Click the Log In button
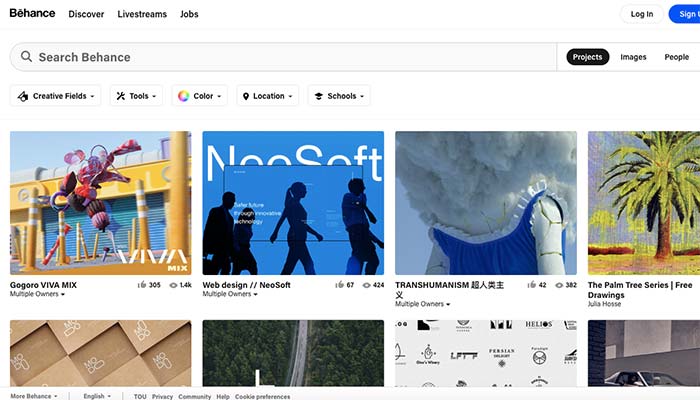The width and height of the screenshot is (700, 400). (x=642, y=14)
